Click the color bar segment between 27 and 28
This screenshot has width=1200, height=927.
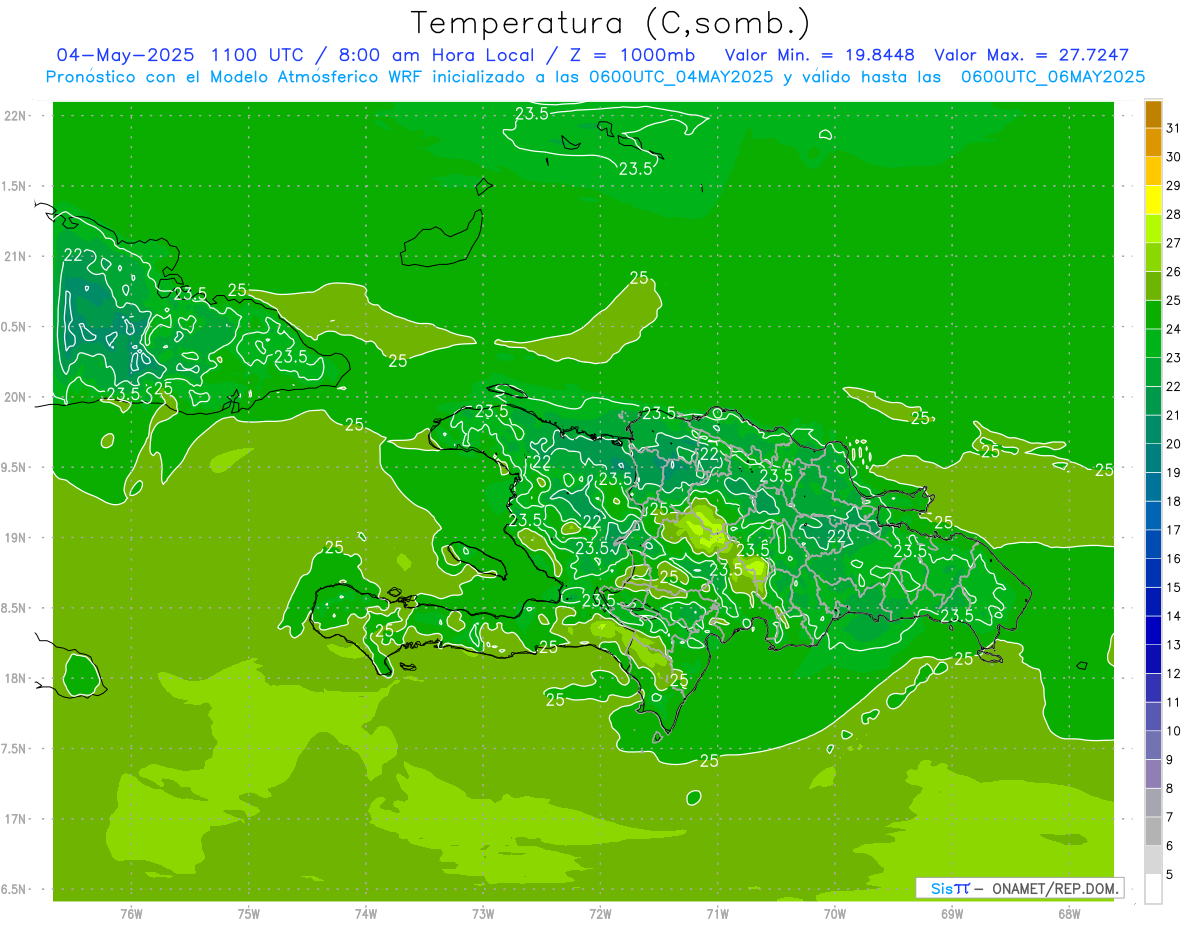pyautogui.click(x=1153, y=229)
